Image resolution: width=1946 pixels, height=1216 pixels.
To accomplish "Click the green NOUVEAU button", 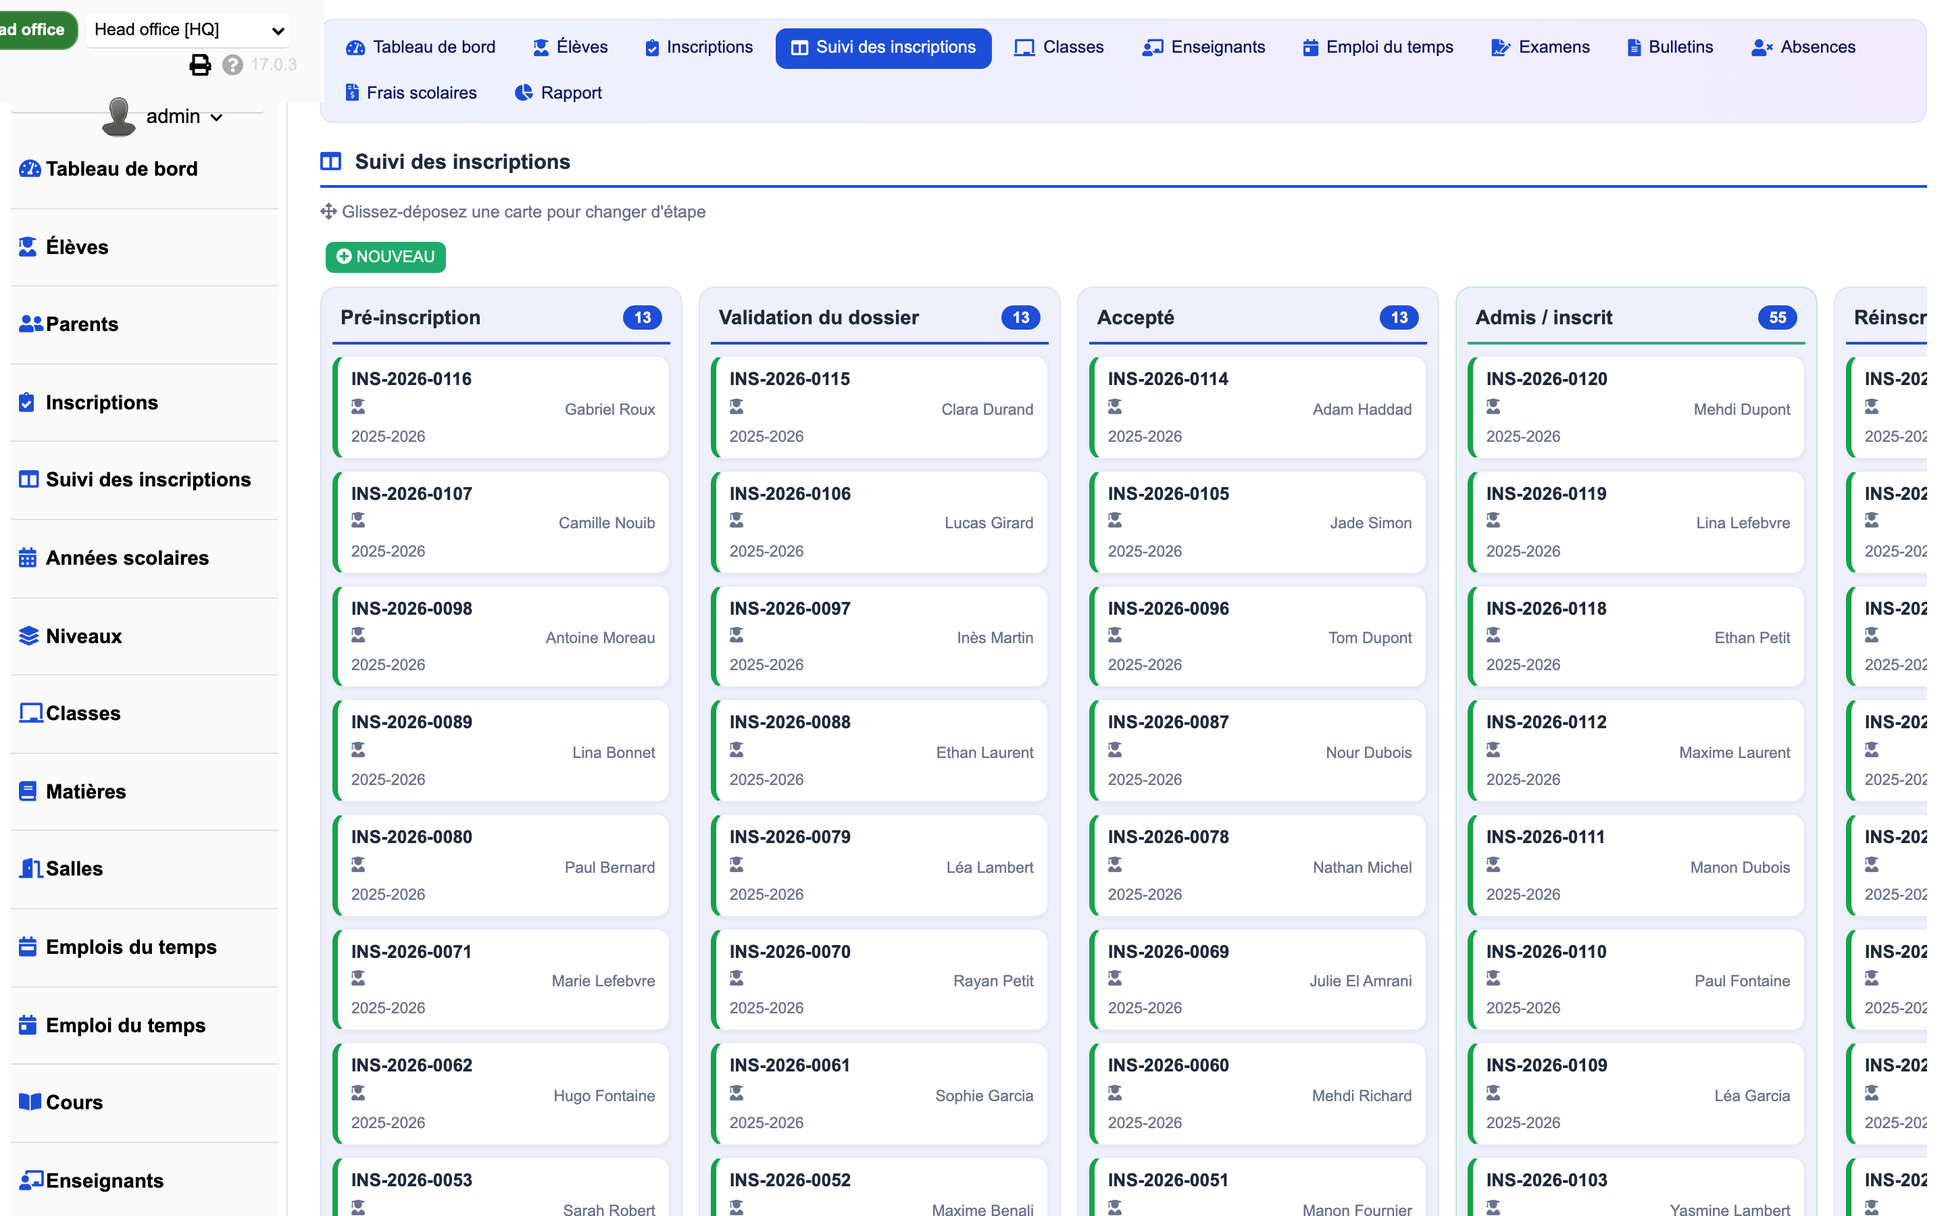I will 386,257.
